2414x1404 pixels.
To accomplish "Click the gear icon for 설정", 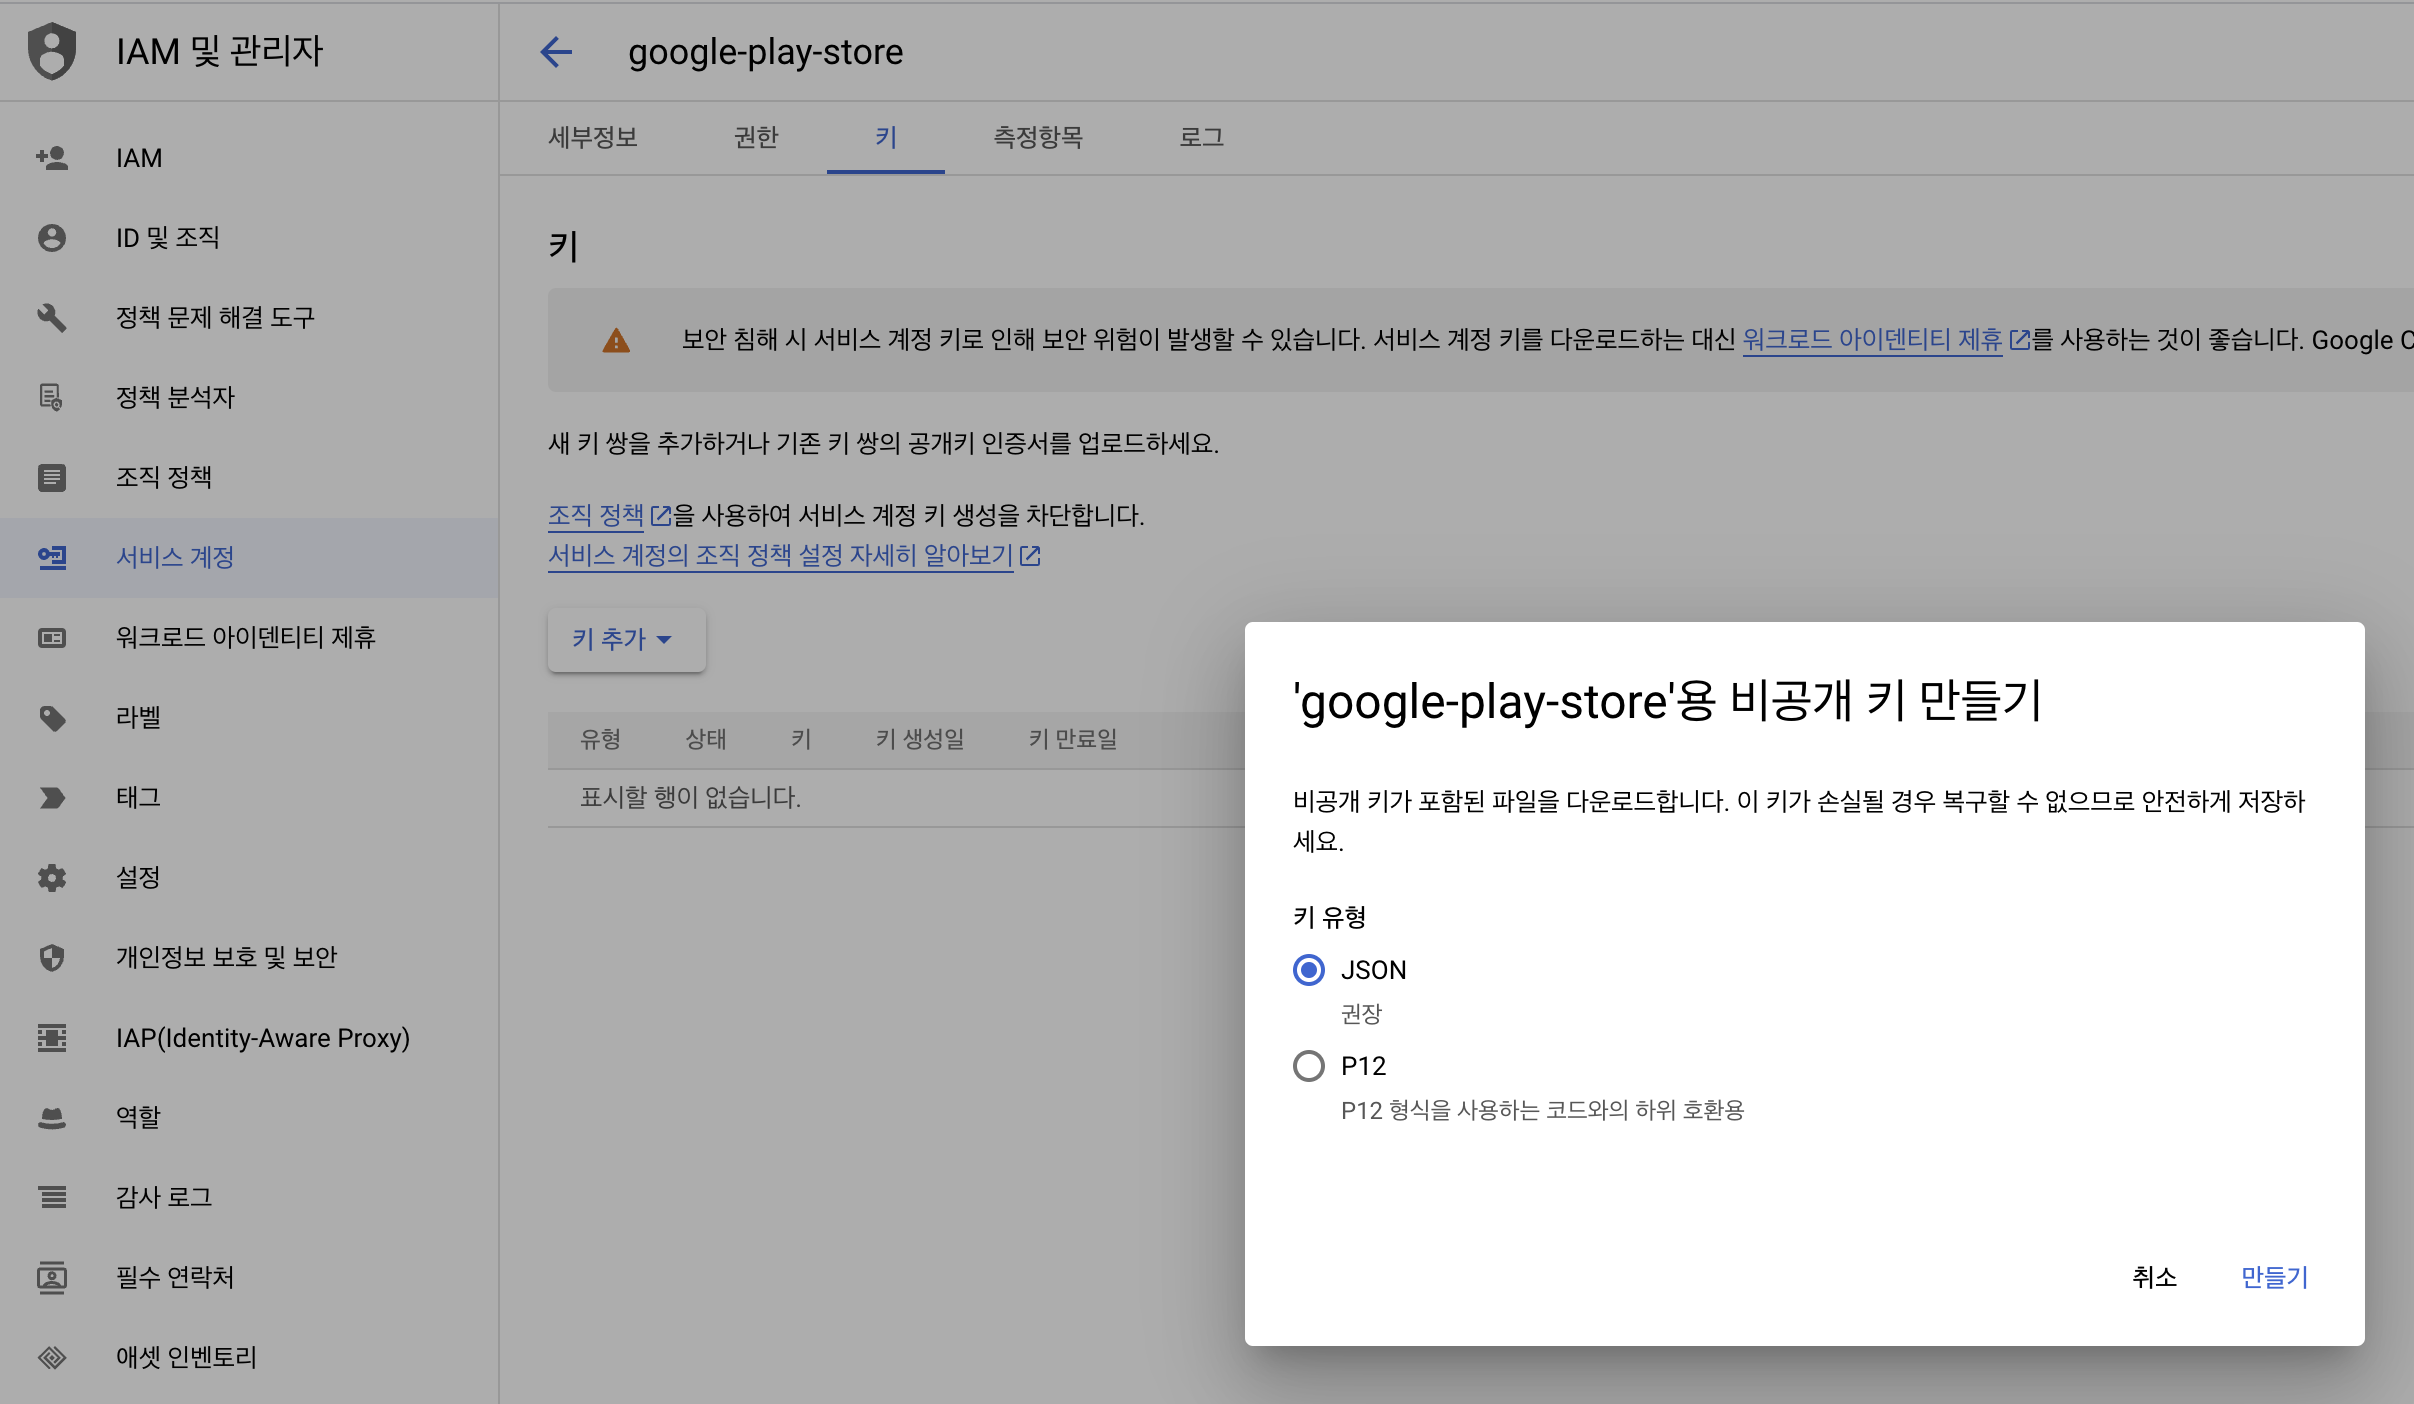I will point(52,878).
